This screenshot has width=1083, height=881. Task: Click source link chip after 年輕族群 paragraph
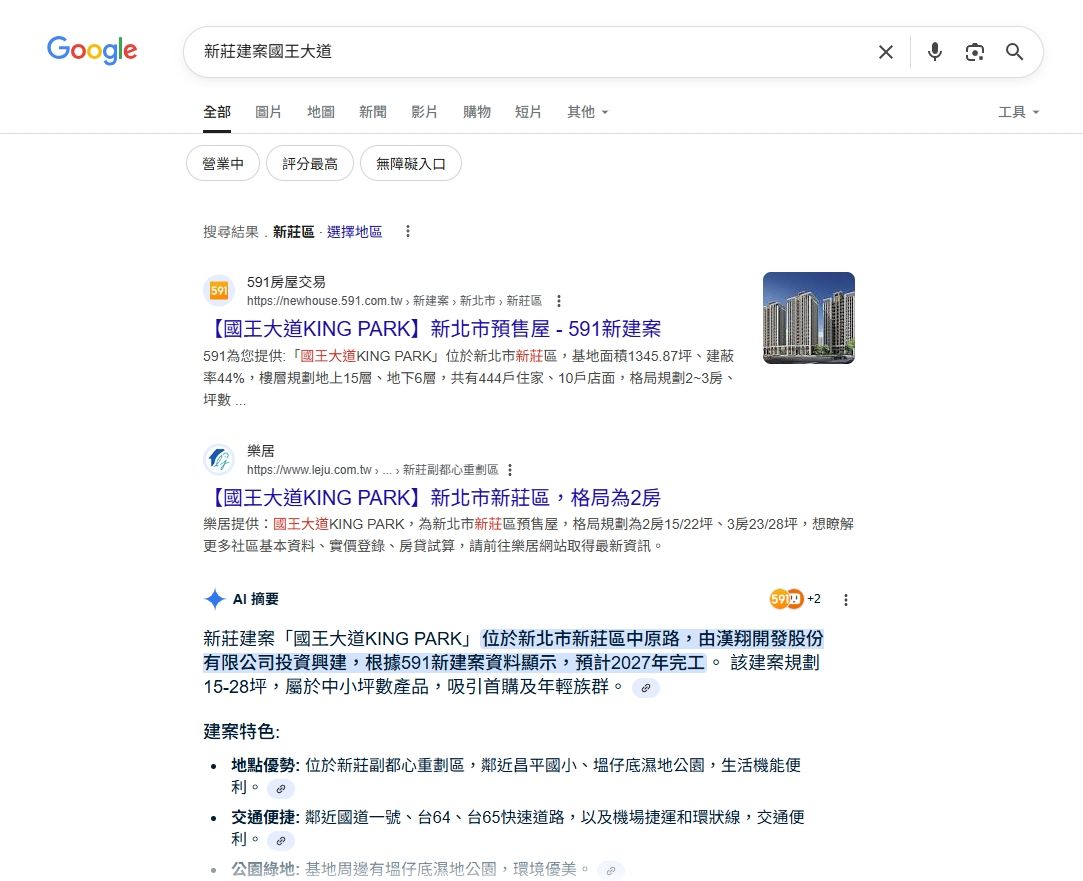tap(646, 688)
